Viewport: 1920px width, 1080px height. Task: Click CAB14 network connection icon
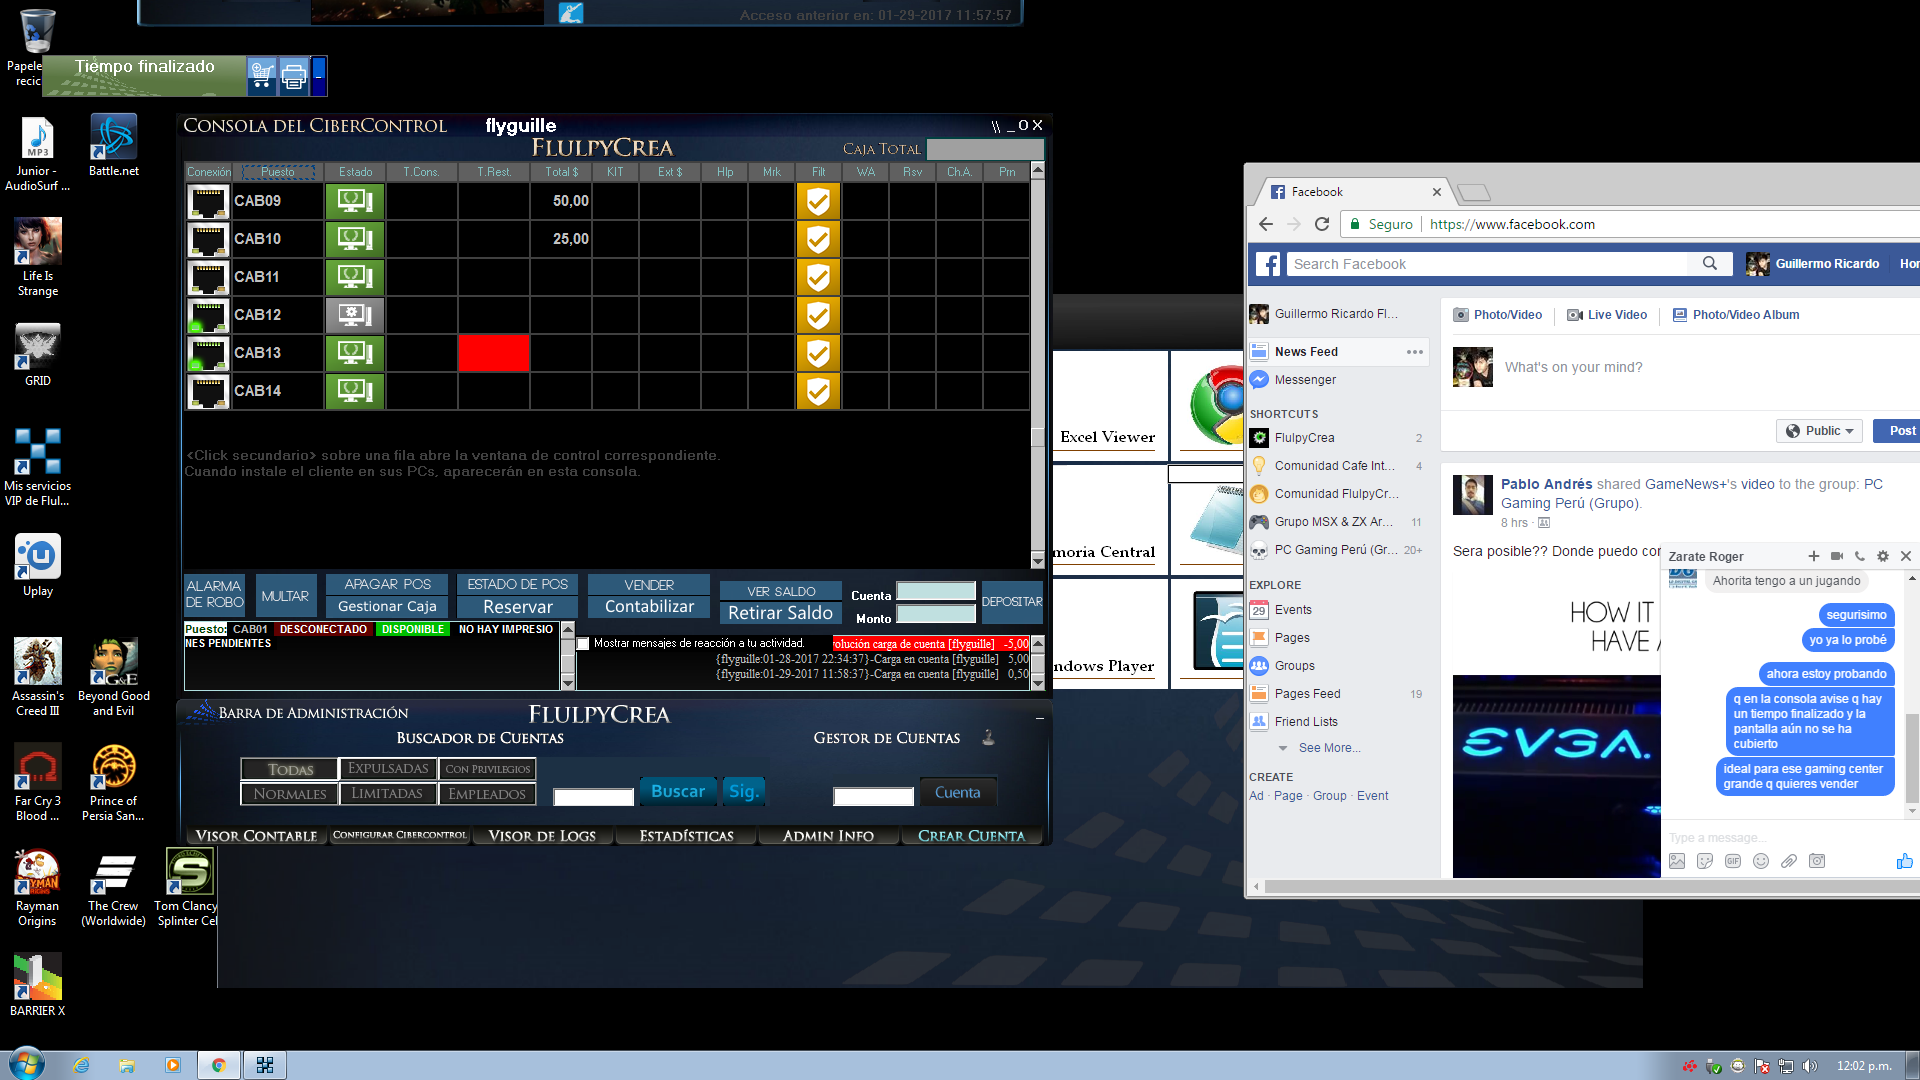[208, 391]
